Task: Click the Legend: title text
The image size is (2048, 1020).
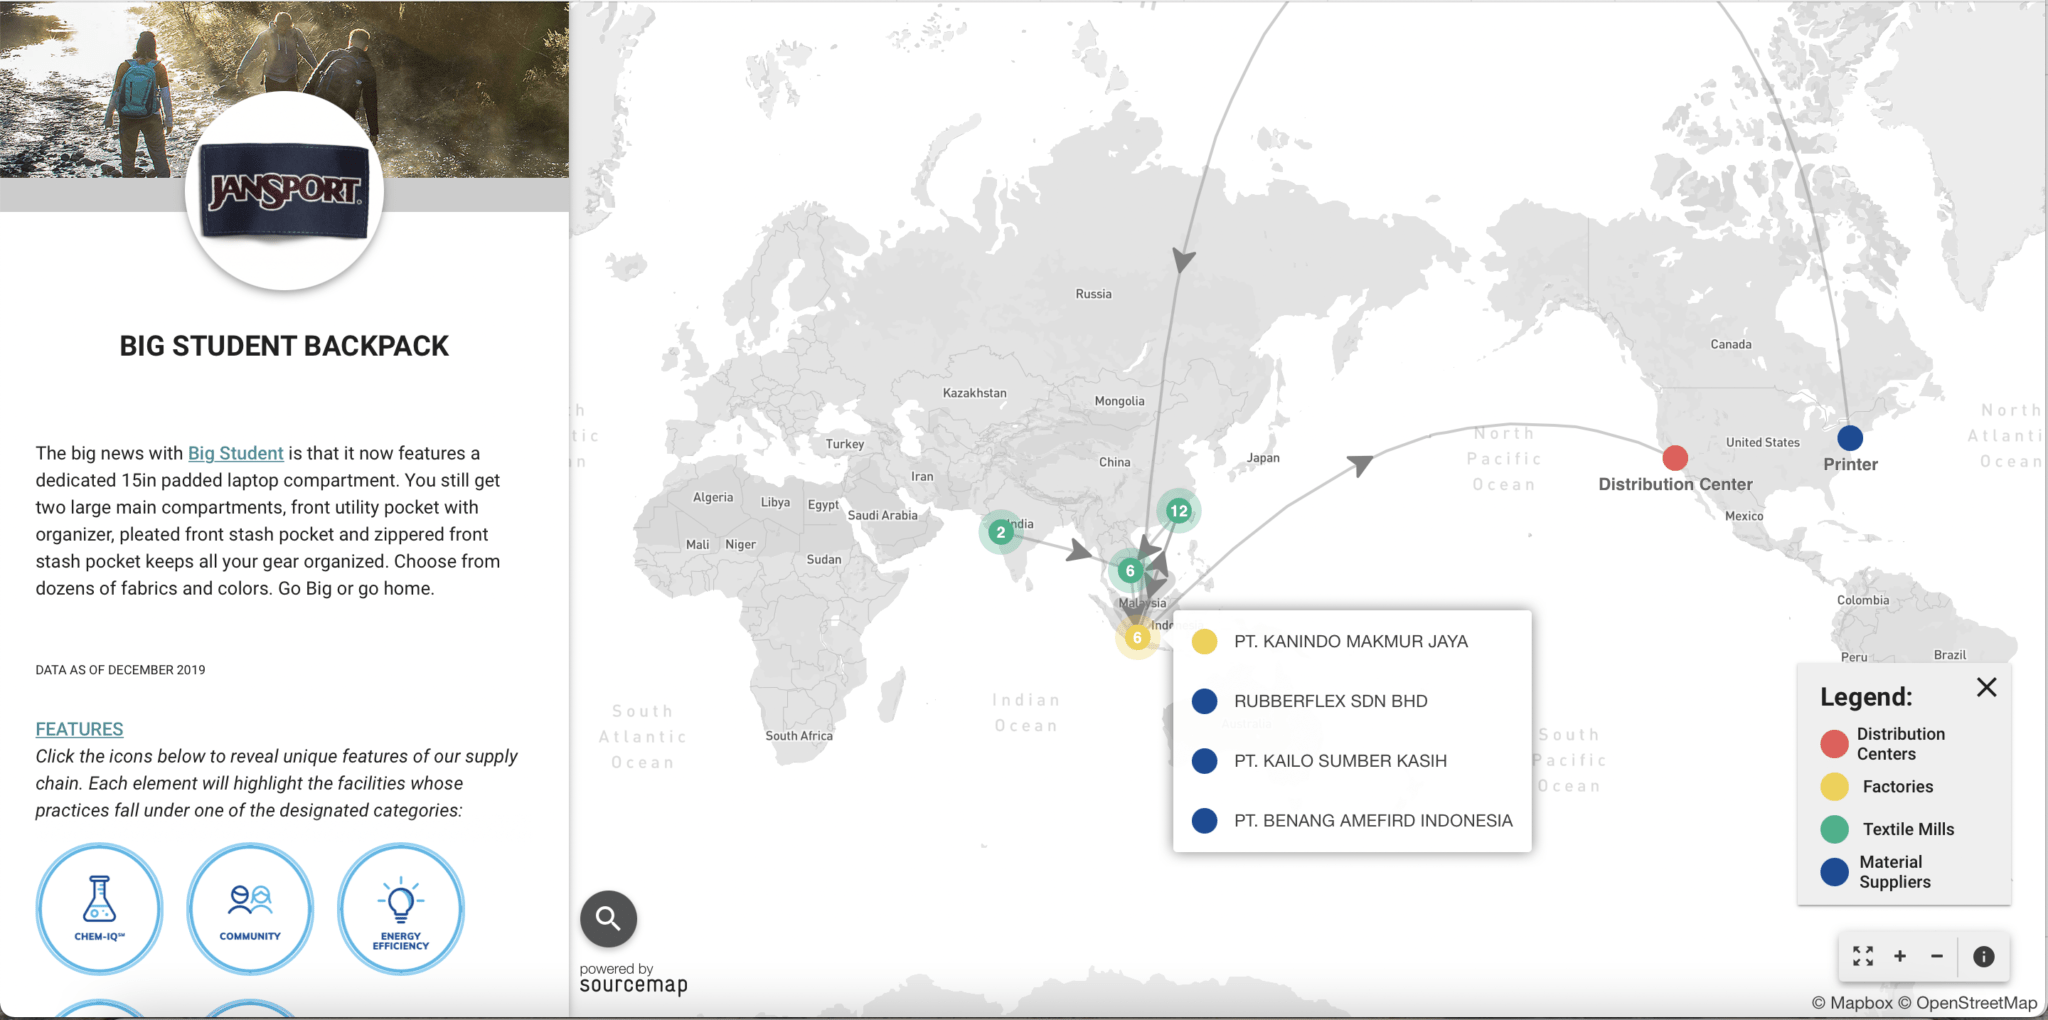Action: tap(1866, 697)
